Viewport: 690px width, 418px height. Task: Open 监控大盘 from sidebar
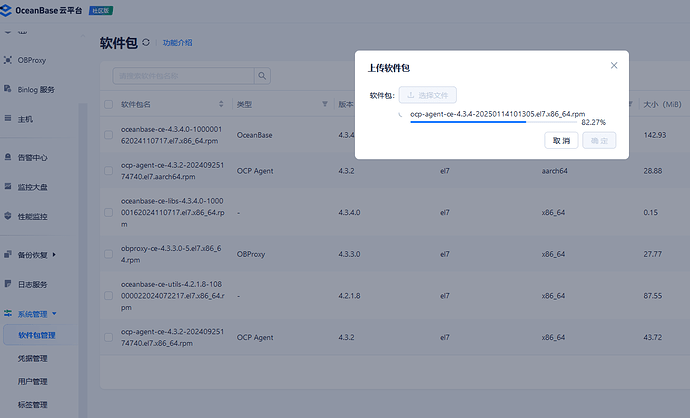(33, 187)
